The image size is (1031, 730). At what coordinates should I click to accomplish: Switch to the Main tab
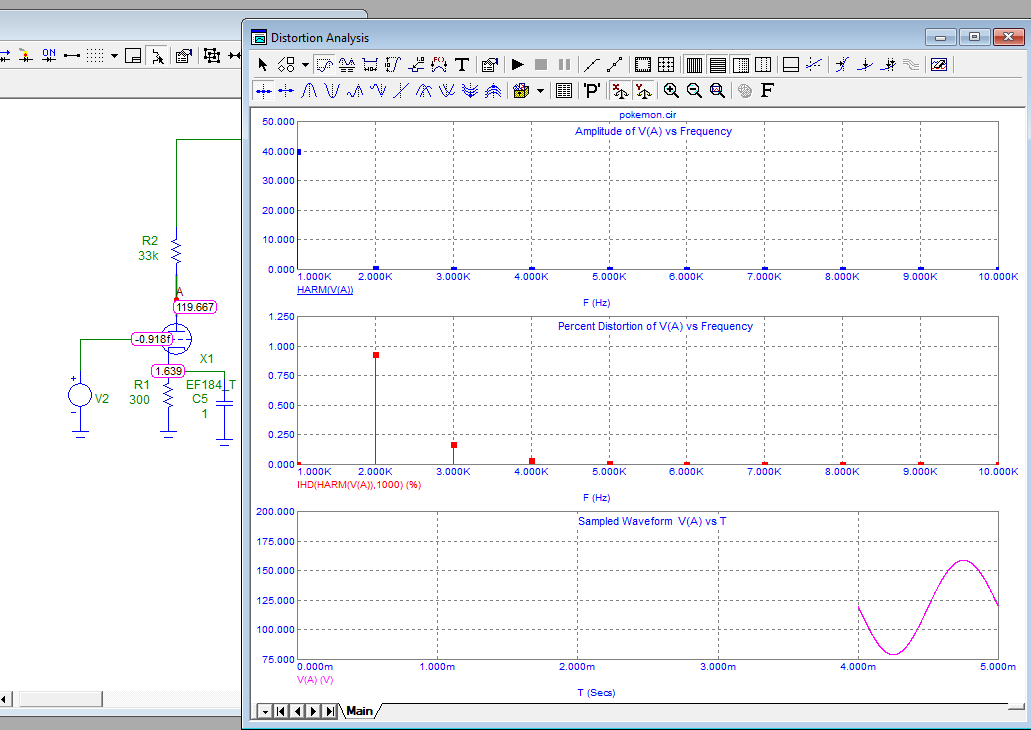click(359, 711)
